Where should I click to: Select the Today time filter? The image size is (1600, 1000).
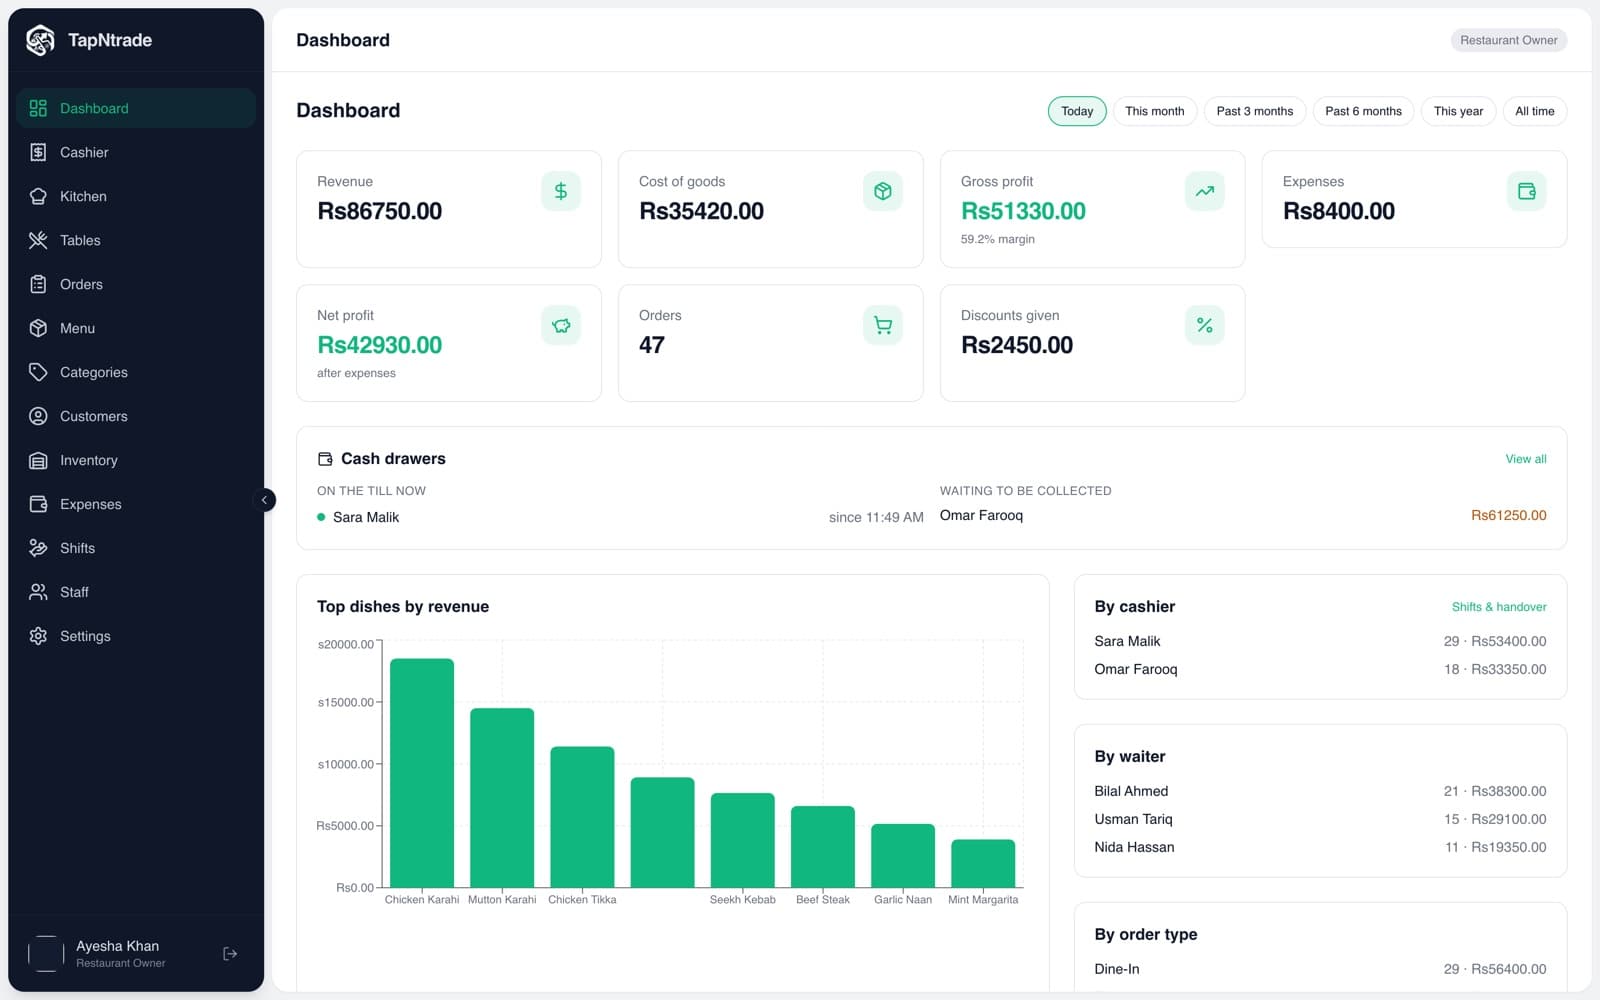[x=1077, y=111]
